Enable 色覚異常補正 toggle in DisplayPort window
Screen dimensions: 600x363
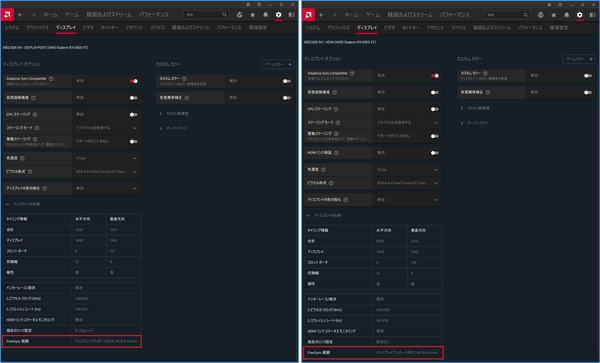coord(287,98)
